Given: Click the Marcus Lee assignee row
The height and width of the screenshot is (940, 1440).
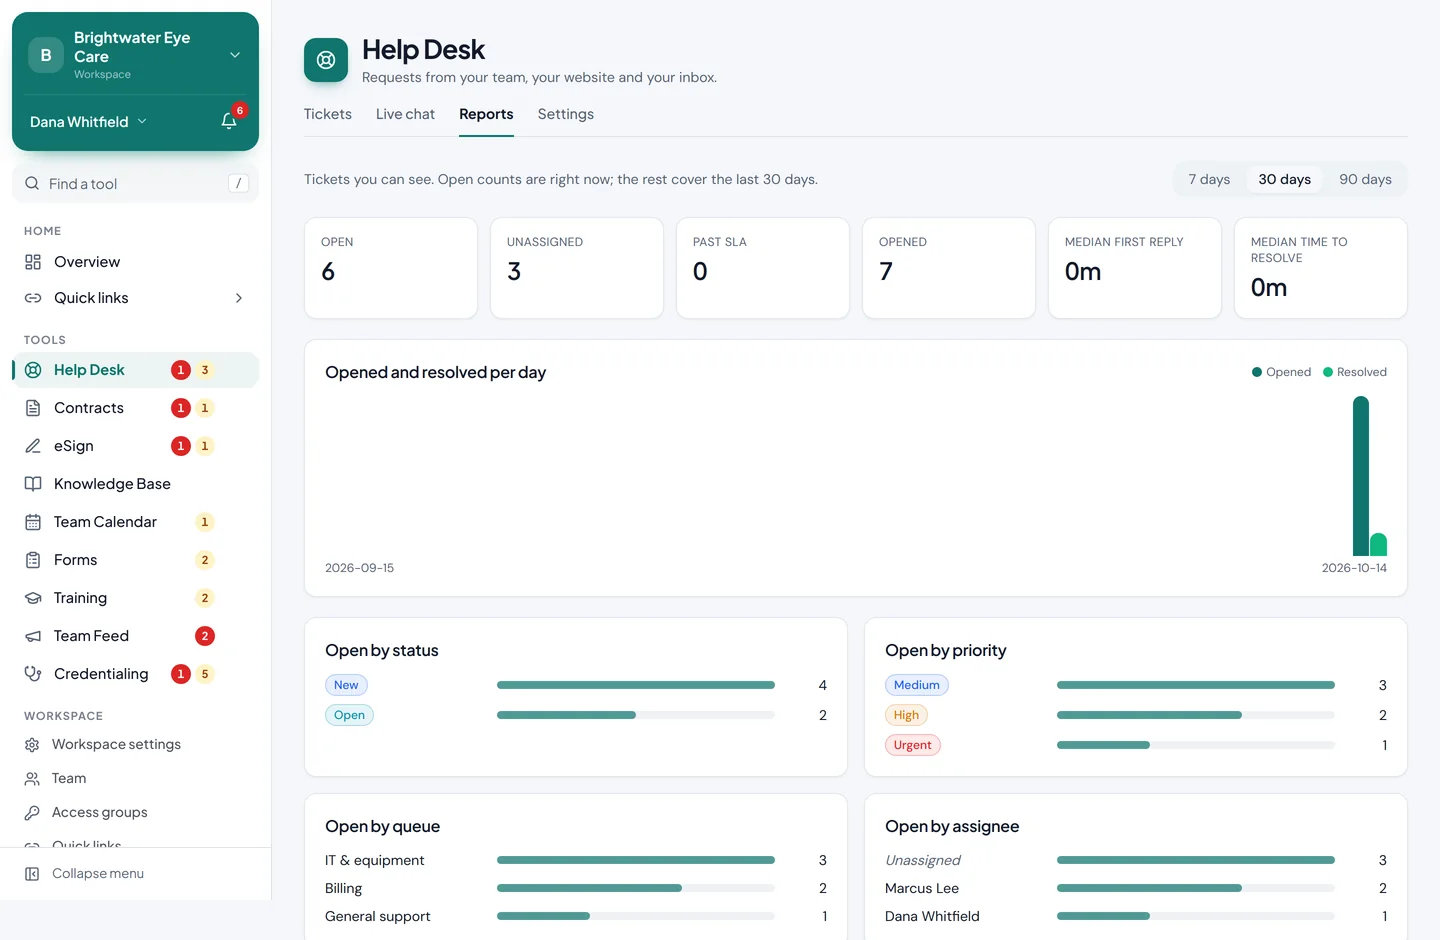Looking at the screenshot, I should [1136, 888].
